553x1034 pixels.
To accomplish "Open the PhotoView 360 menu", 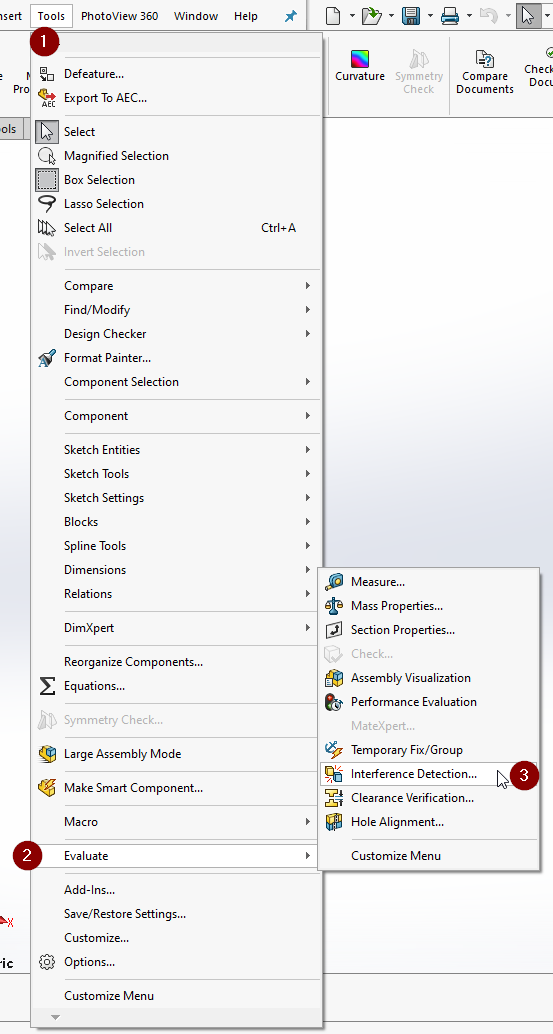I will (x=119, y=16).
